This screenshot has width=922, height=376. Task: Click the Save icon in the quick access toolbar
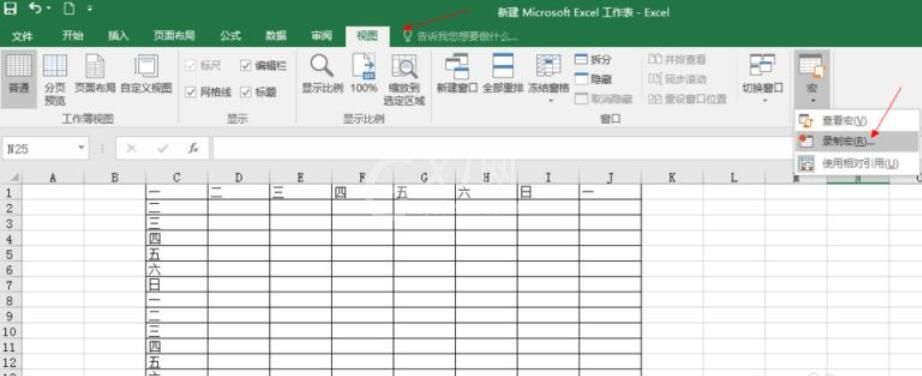pos(11,9)
